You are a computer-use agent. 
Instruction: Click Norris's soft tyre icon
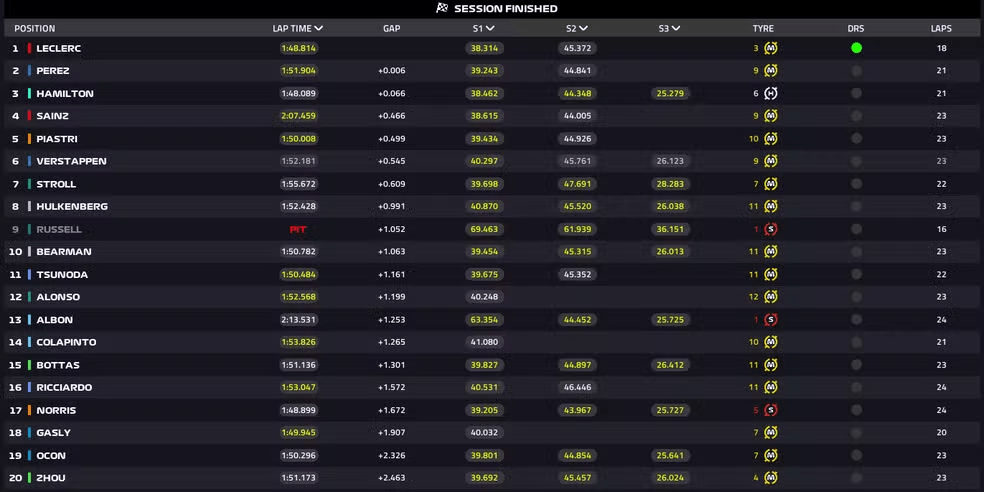pyautogui.click(x=771, y=410)
